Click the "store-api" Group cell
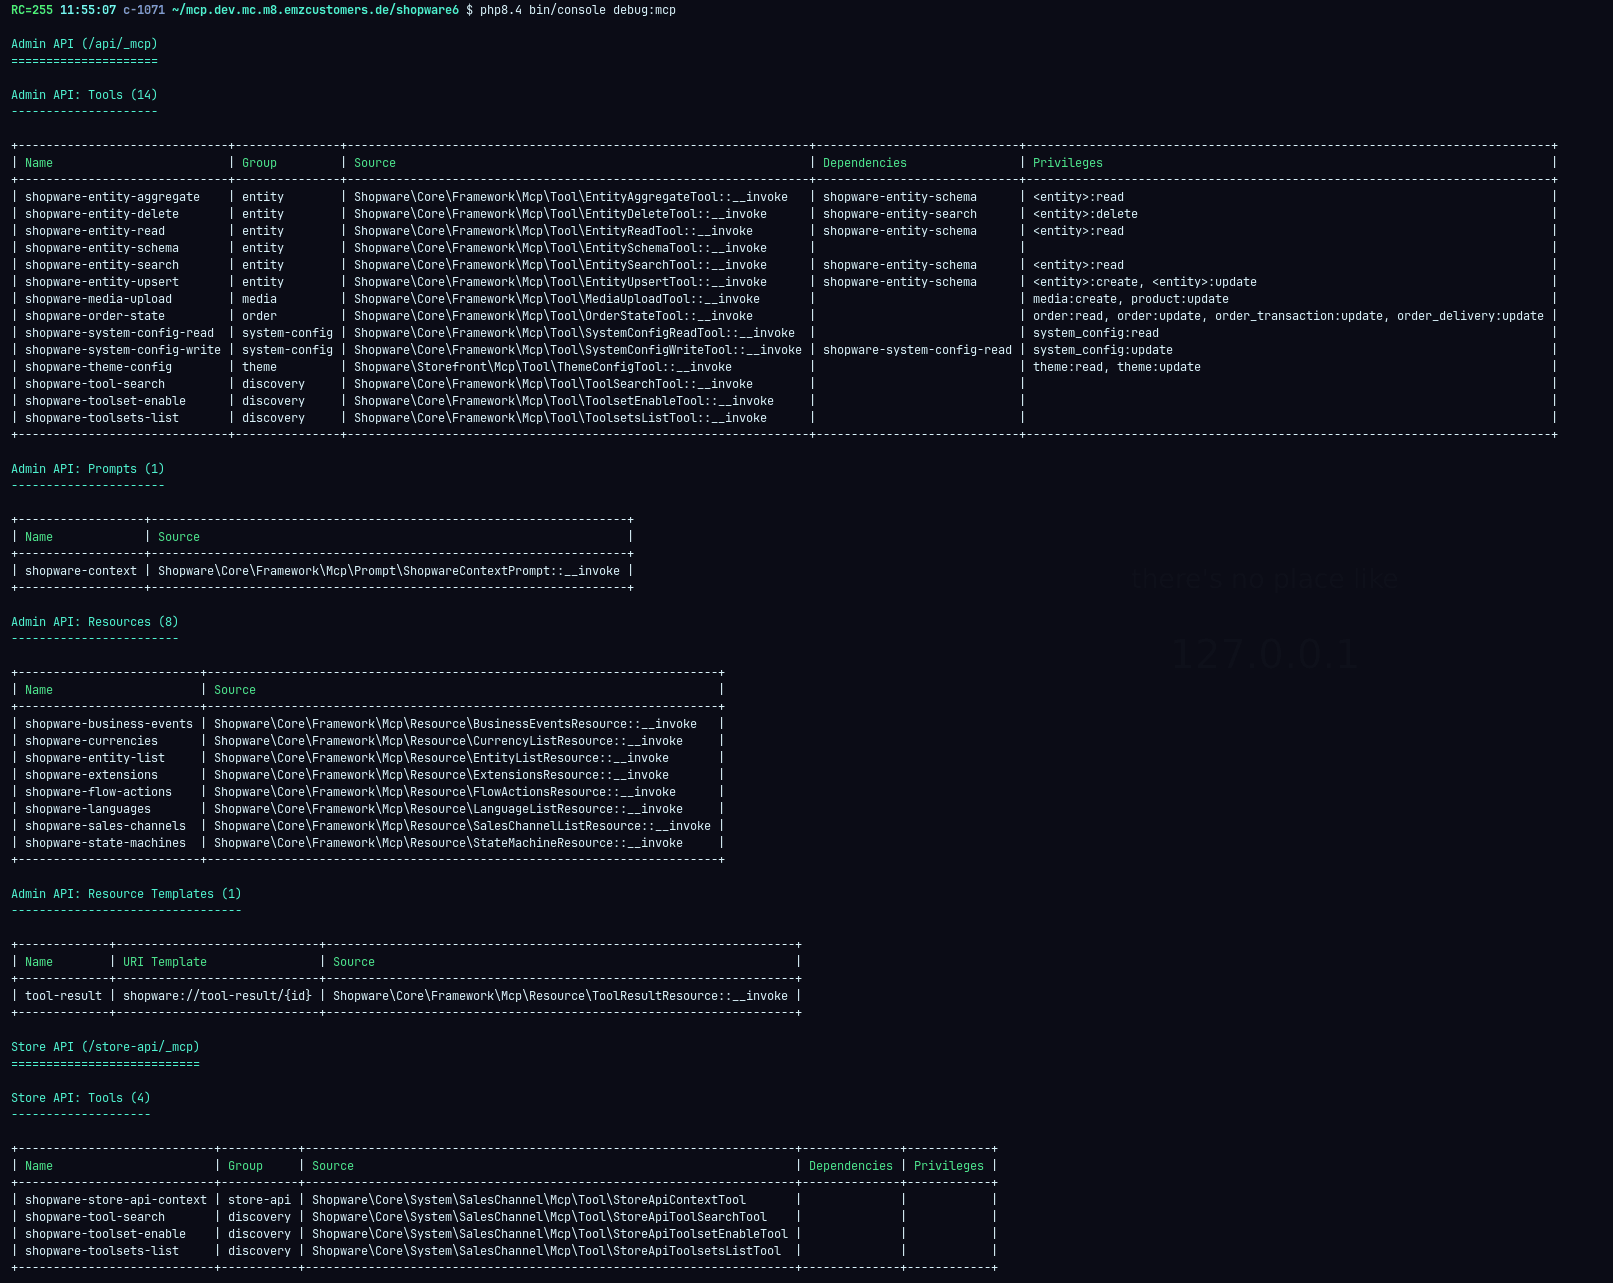Image resolution: width=1613 pixels, height=1283 pixels. pos(259,1200)
